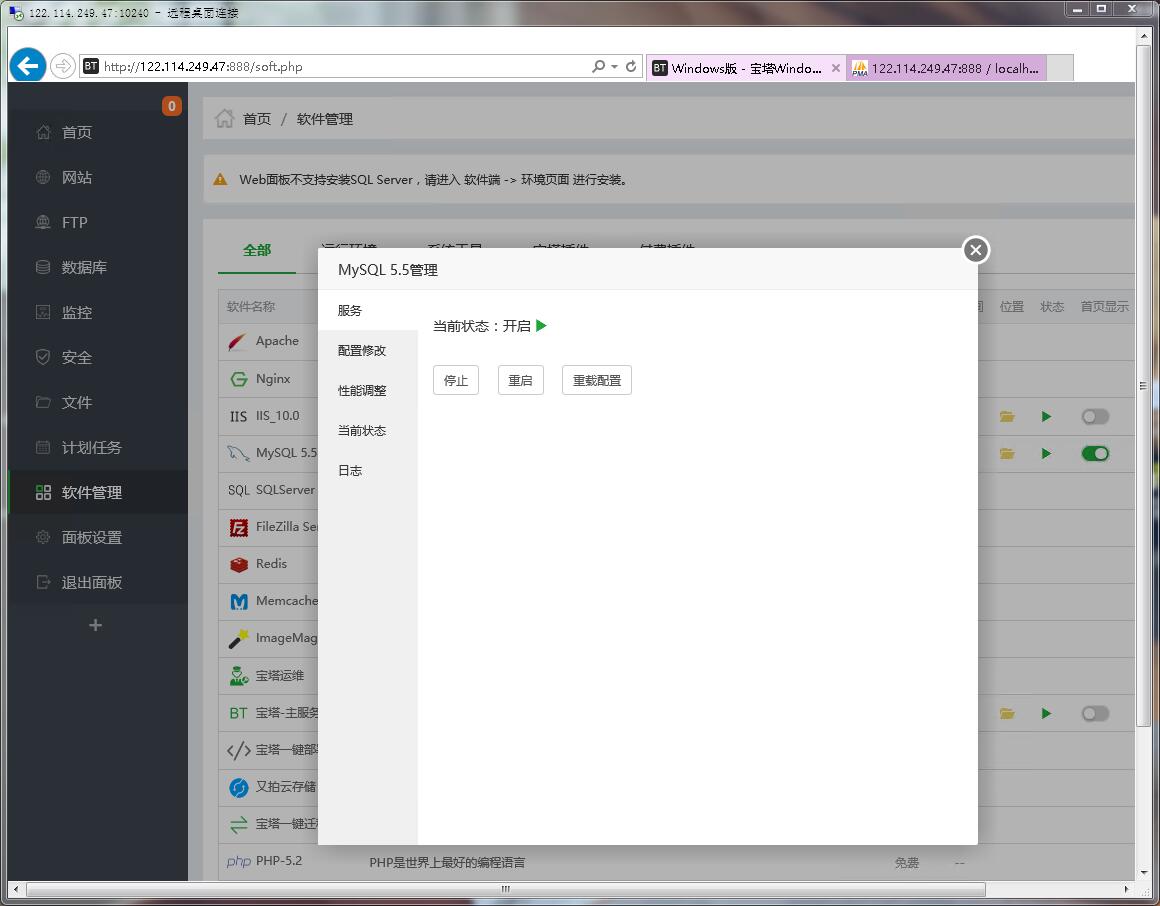The height and width of the screenshot is (906, 1160).
Task: Open the 性能调整 section
Action: (x=368, y=391)
